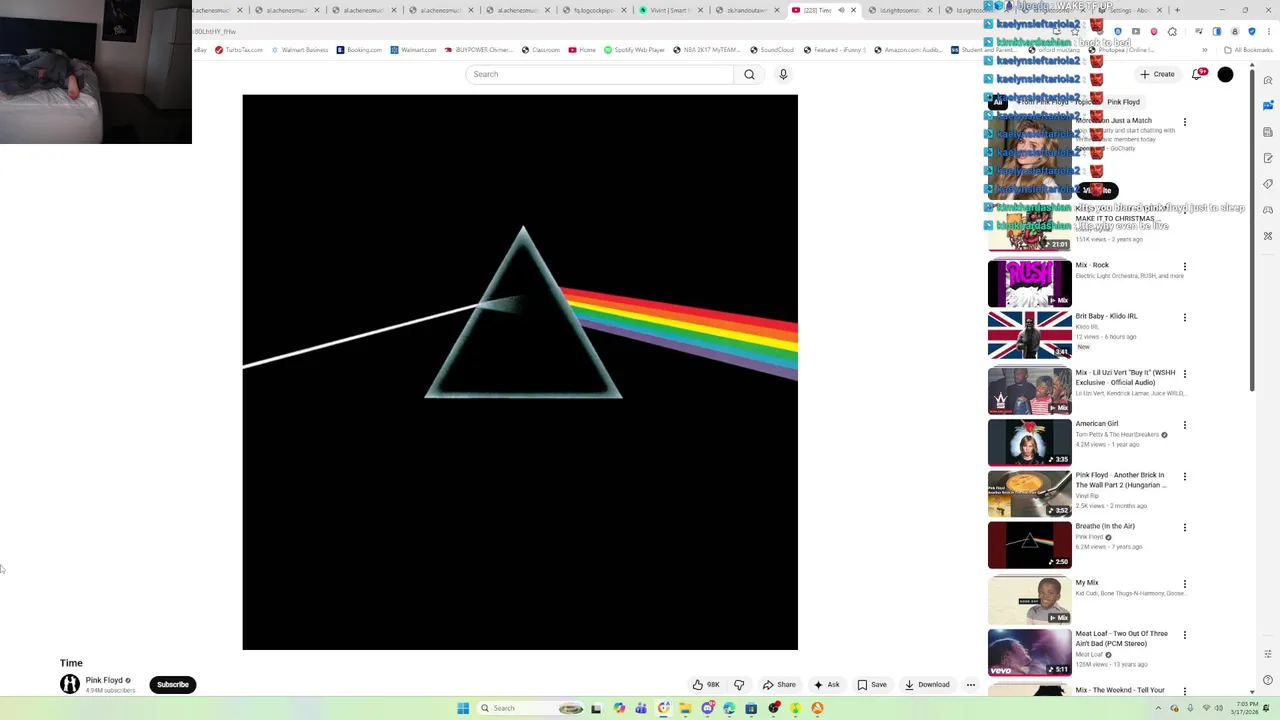
Task: Open the All Bookmarks folder
Action: tap(1249, 50)
